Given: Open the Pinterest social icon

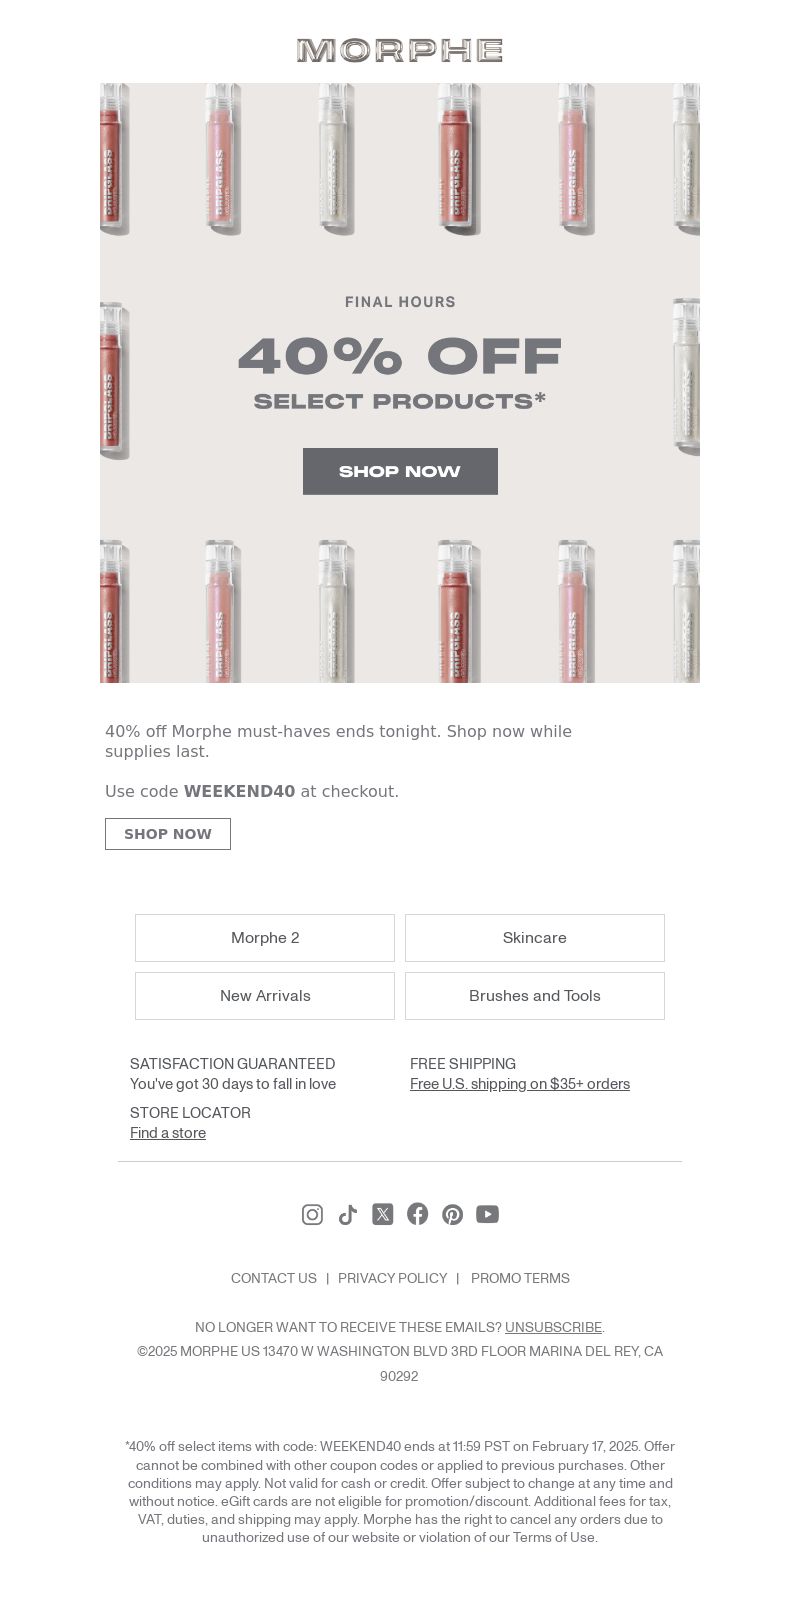Looking at the screenshot, I should coord(452,1214).
